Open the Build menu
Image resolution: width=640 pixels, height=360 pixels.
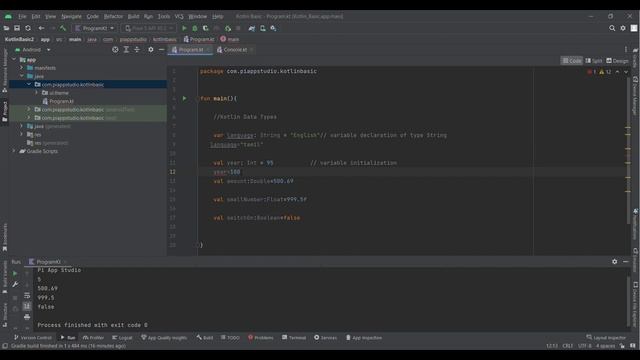pos(133,16)
